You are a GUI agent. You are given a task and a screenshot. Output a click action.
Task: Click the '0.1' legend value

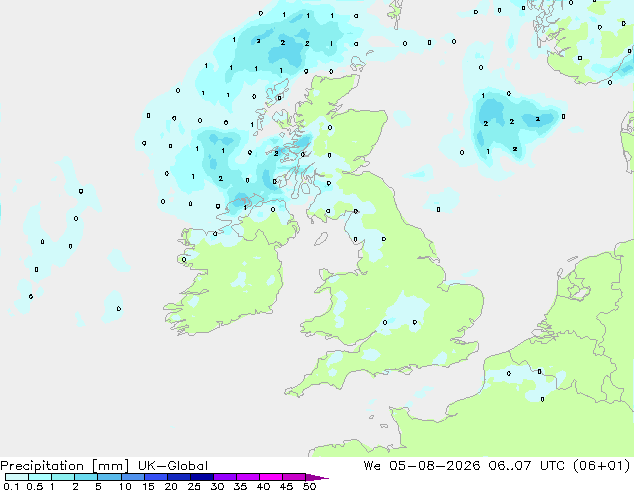coord(11,486)
